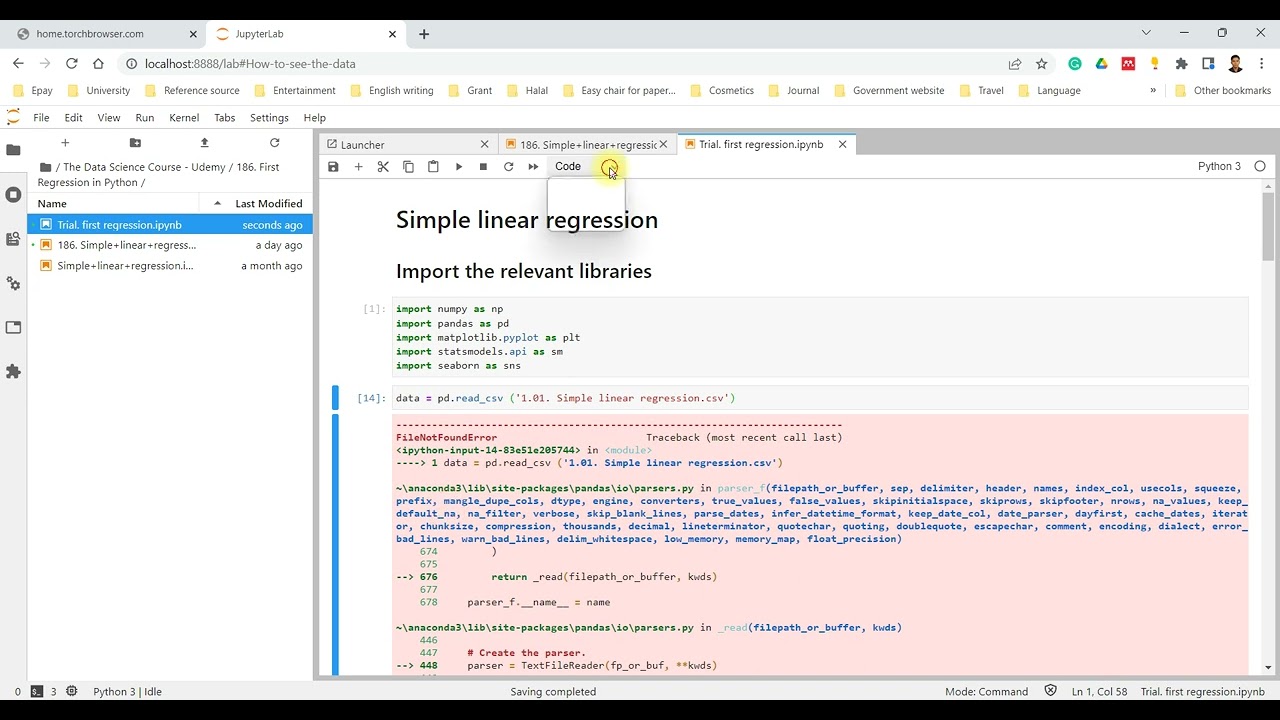Viewport: 1280px width, 720px height.
Task: Click the kernel status circle indicator
Action: tap(1259, 167)
